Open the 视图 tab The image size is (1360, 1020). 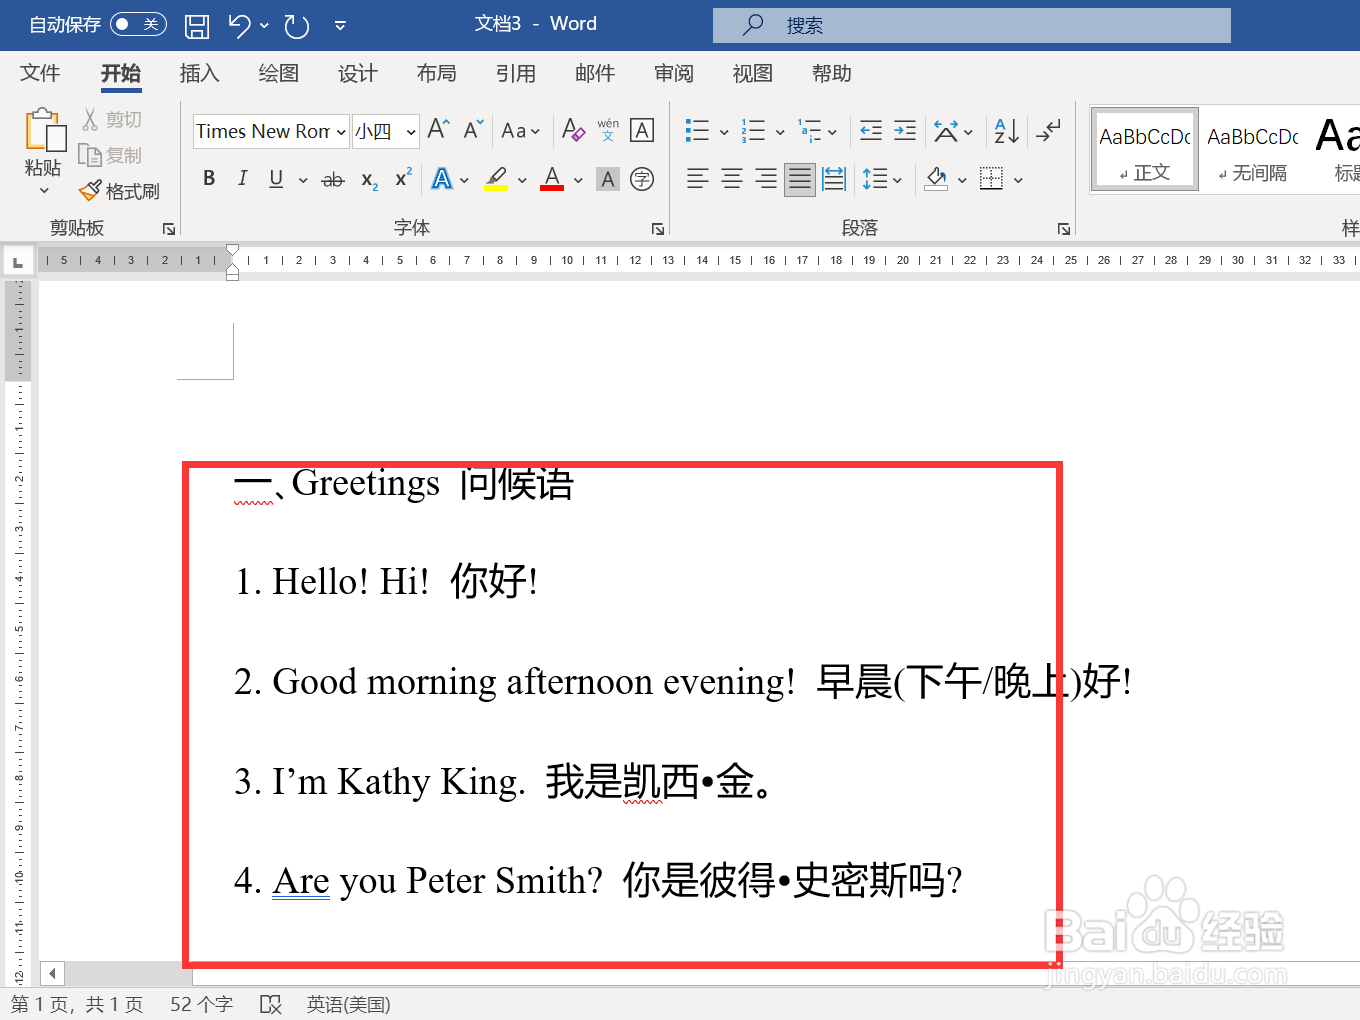(x=752, y=73)
